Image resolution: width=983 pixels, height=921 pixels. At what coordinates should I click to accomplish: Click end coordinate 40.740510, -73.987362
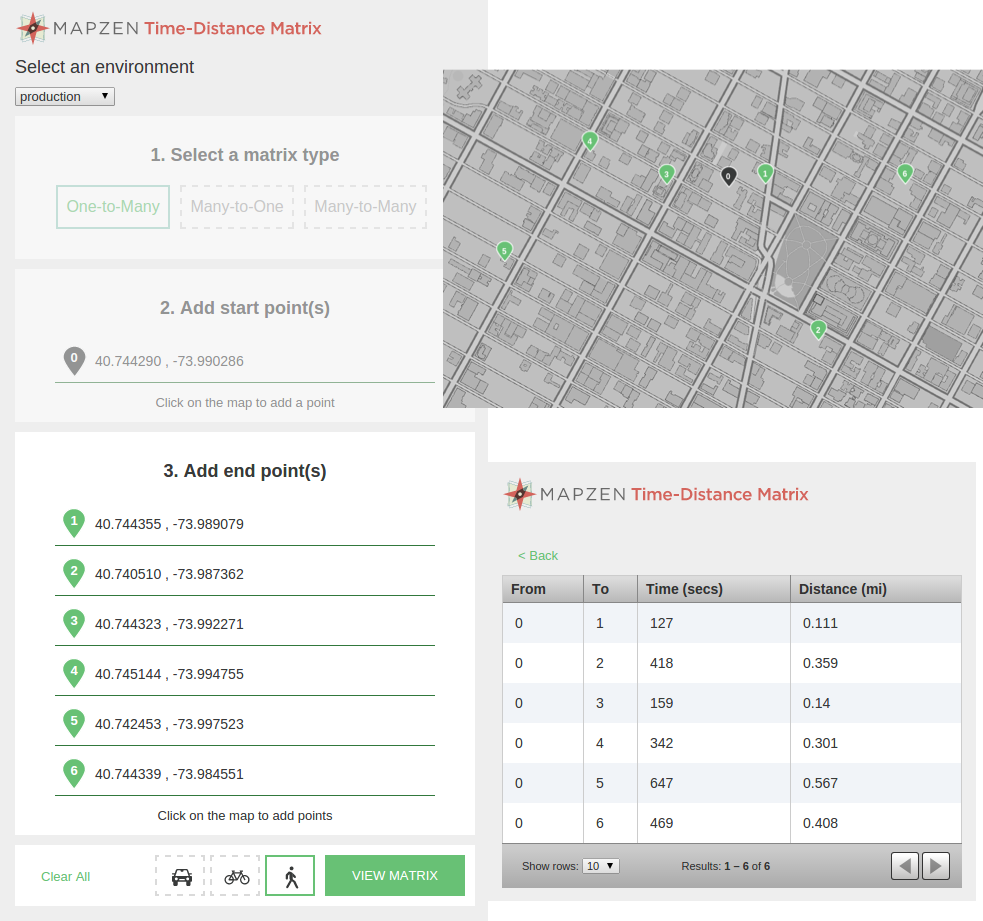[x=169, y=574]
